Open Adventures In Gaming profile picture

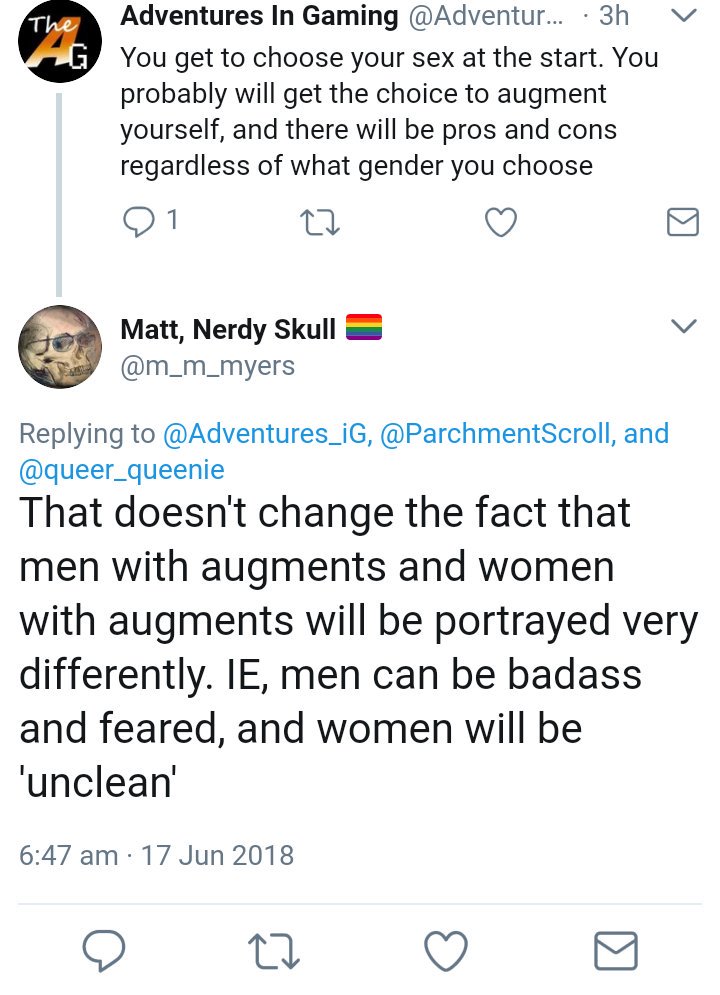[60, 41]
